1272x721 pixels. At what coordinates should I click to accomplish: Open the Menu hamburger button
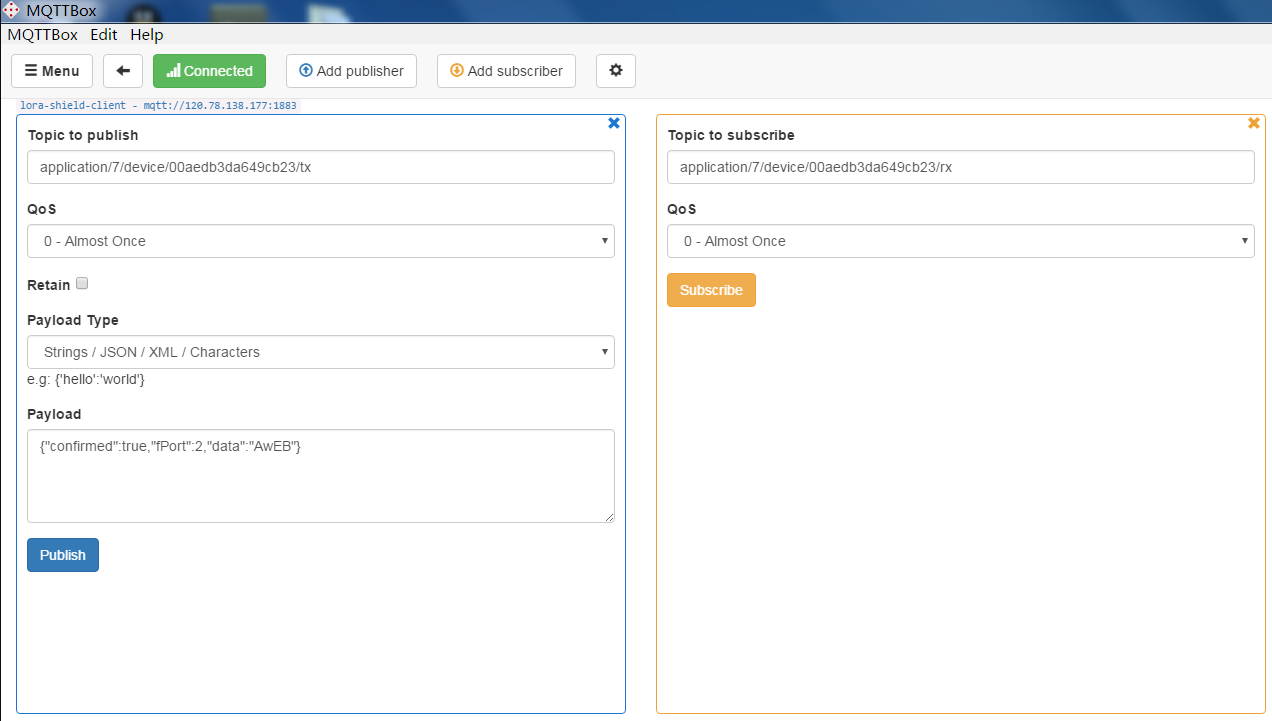coord(52,71)
